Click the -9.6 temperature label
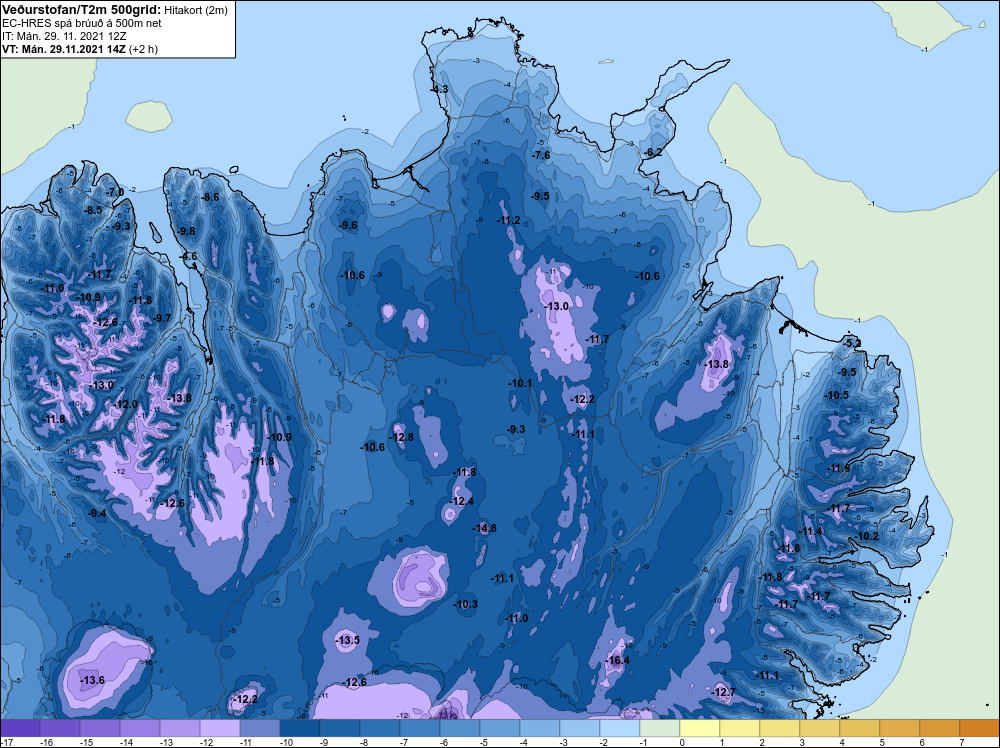This screenshot has width=1000, height=748. click(348, 226)
